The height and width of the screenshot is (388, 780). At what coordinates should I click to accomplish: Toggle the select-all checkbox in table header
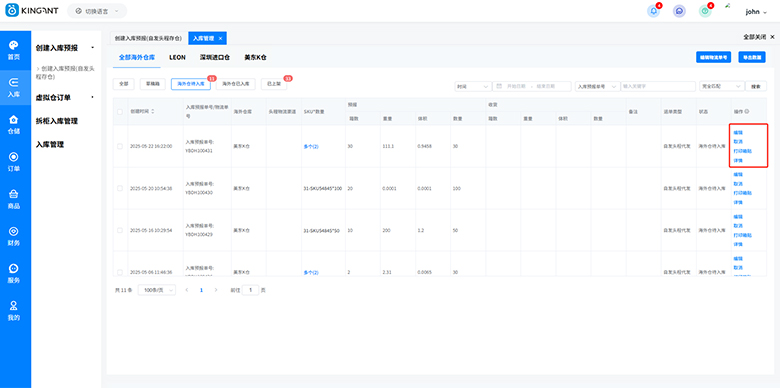coord(120,112)
